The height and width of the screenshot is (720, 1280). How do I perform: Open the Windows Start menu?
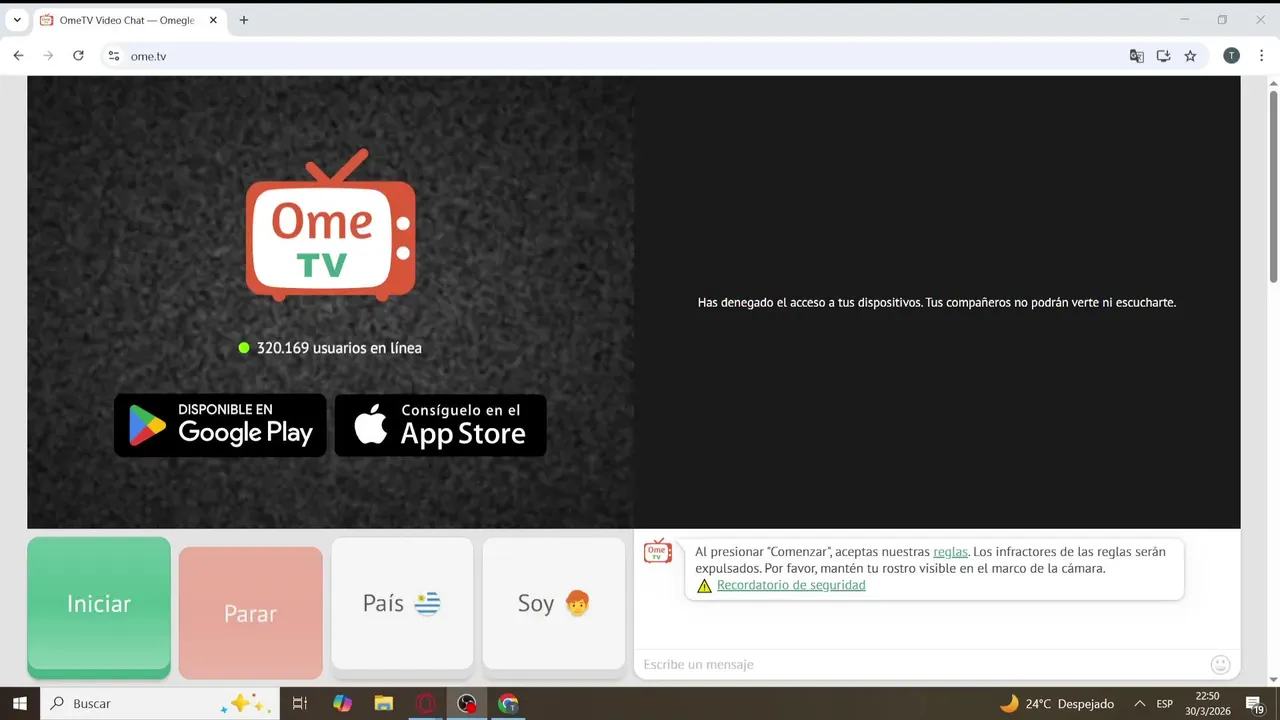coord(20,704)
